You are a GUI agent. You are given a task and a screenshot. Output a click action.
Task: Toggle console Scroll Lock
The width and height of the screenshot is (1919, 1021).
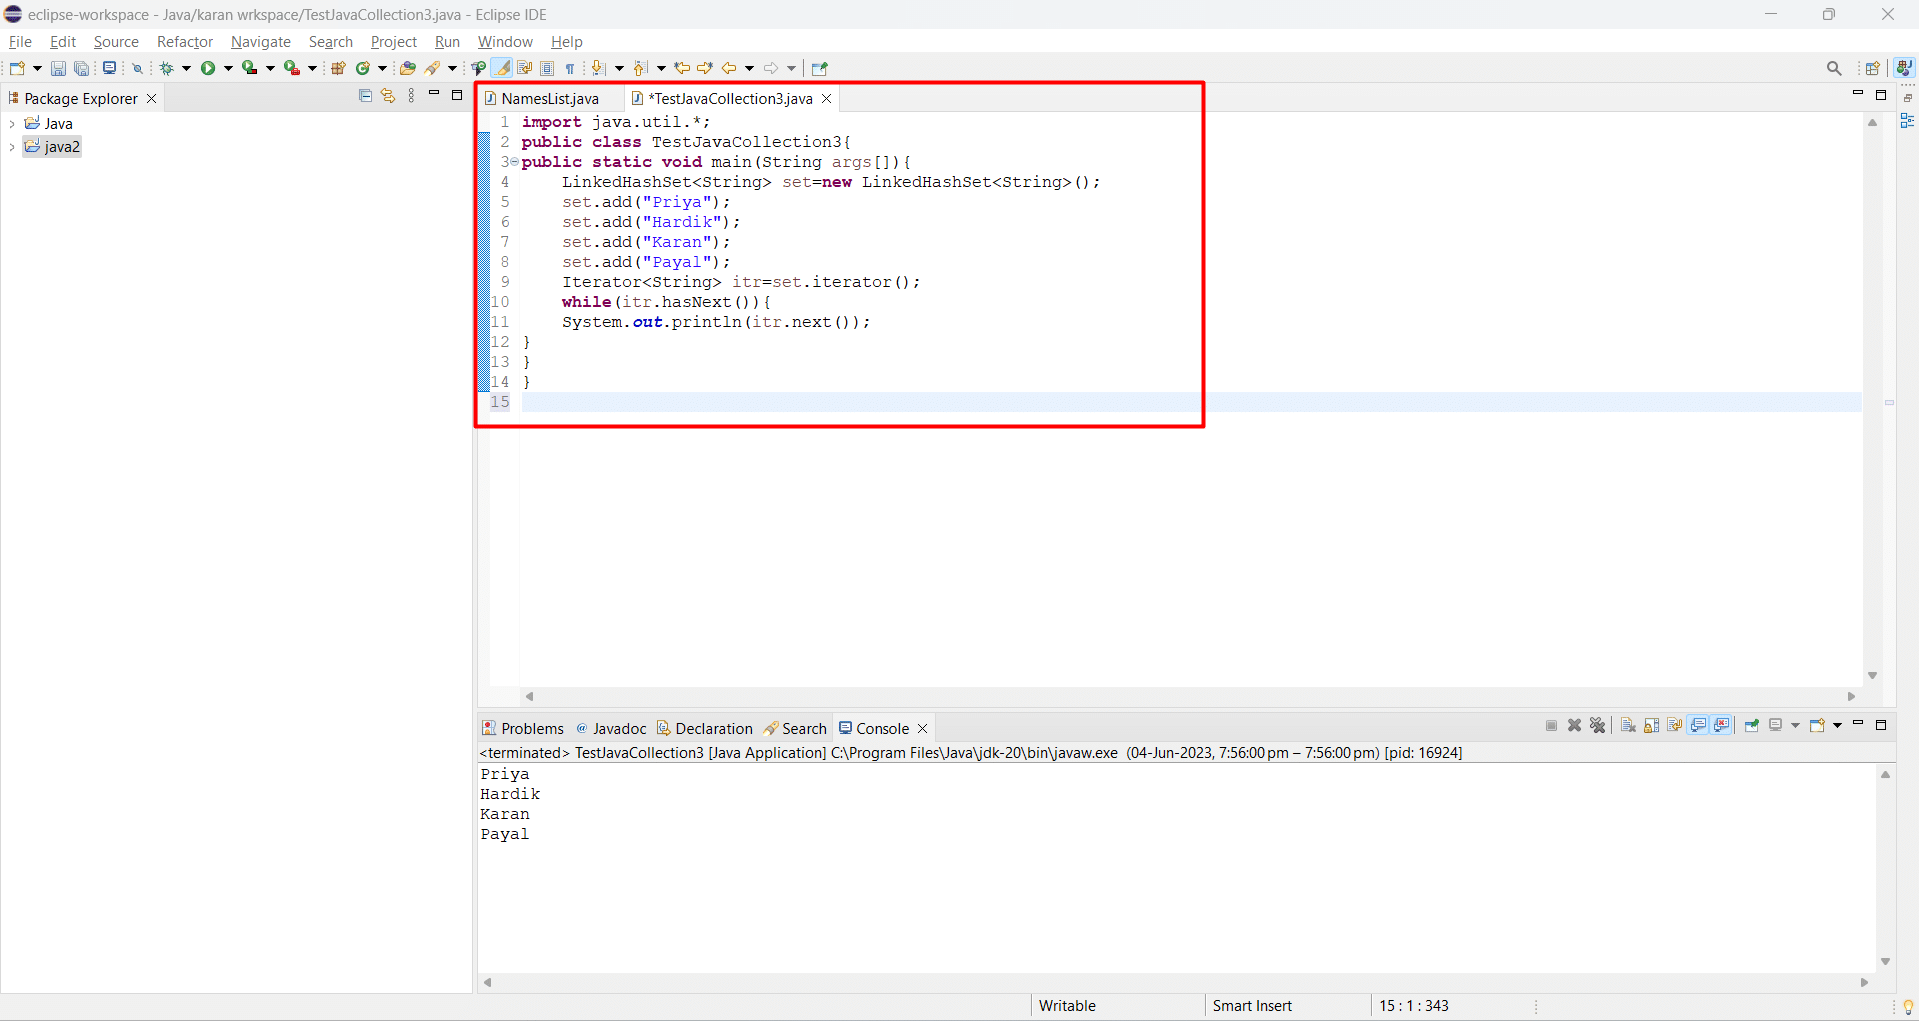(x=1651, y=725)
